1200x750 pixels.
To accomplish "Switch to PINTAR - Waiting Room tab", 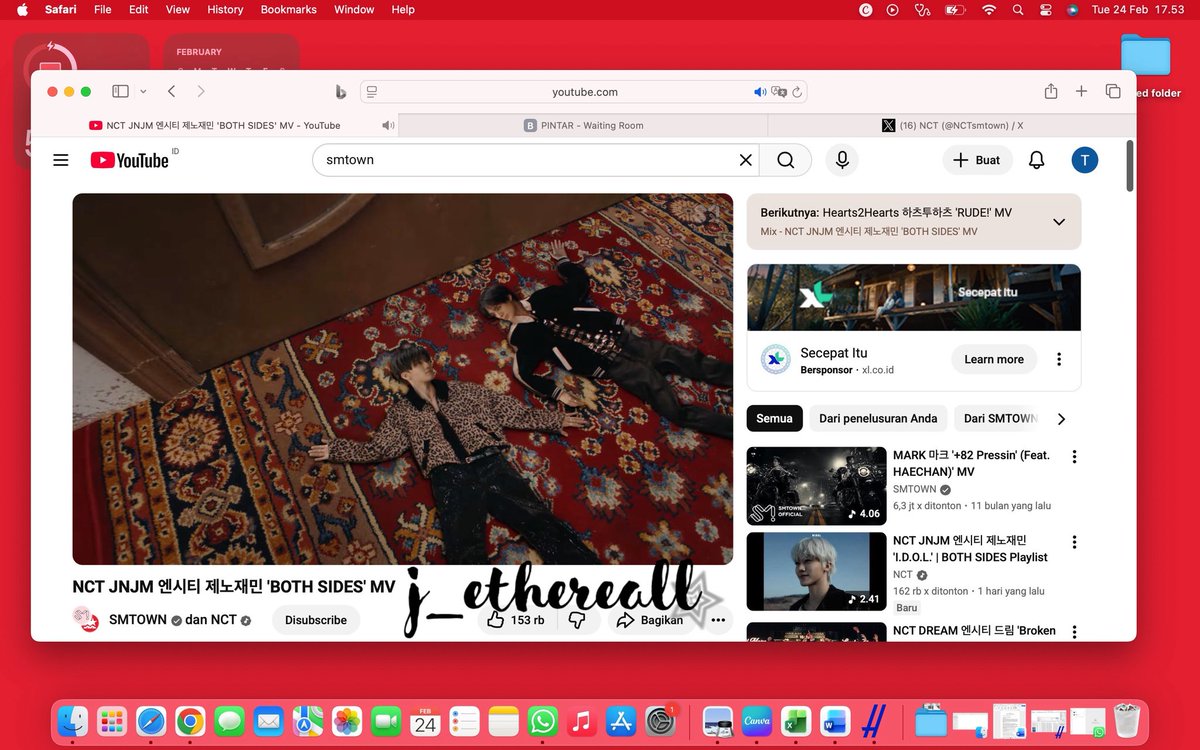I will pos(584,125).
